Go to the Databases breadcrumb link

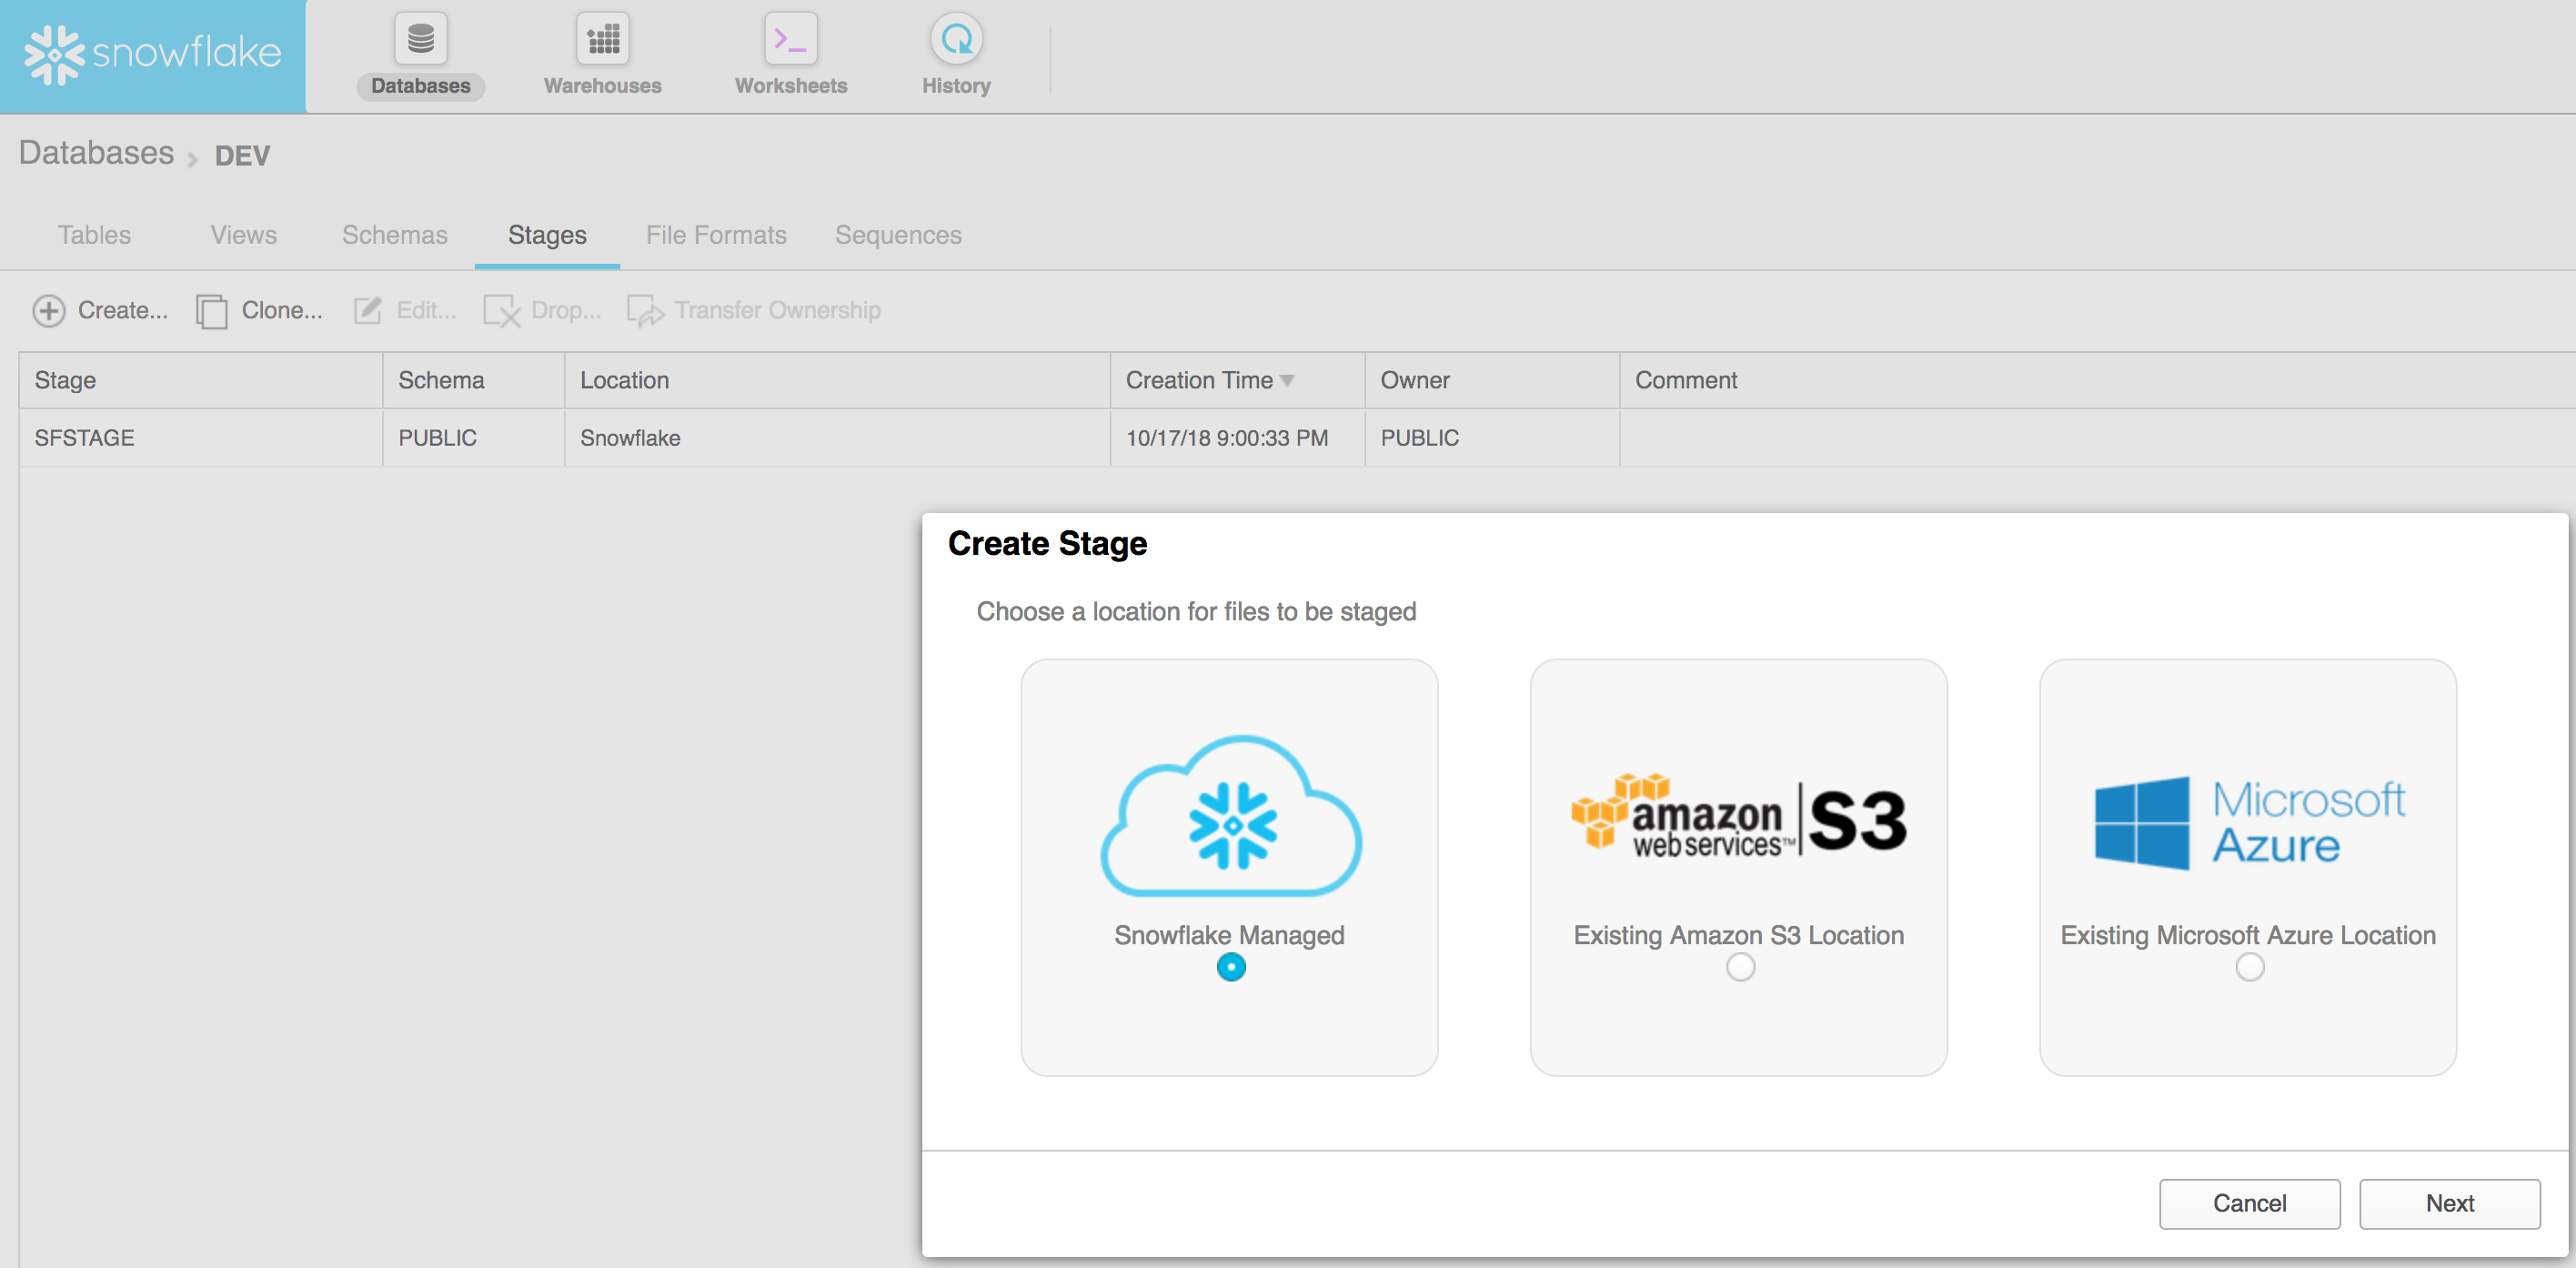click(x=96, y=153)
